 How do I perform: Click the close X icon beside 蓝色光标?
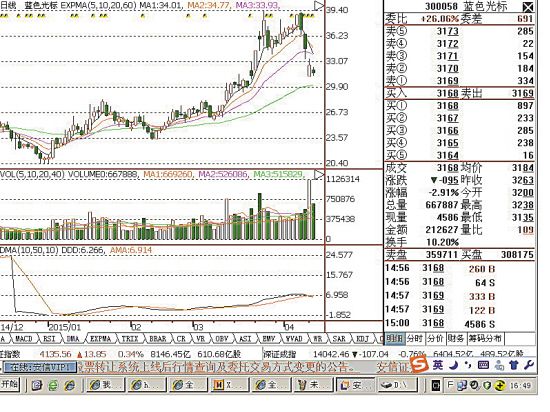[x=528, y=7]
